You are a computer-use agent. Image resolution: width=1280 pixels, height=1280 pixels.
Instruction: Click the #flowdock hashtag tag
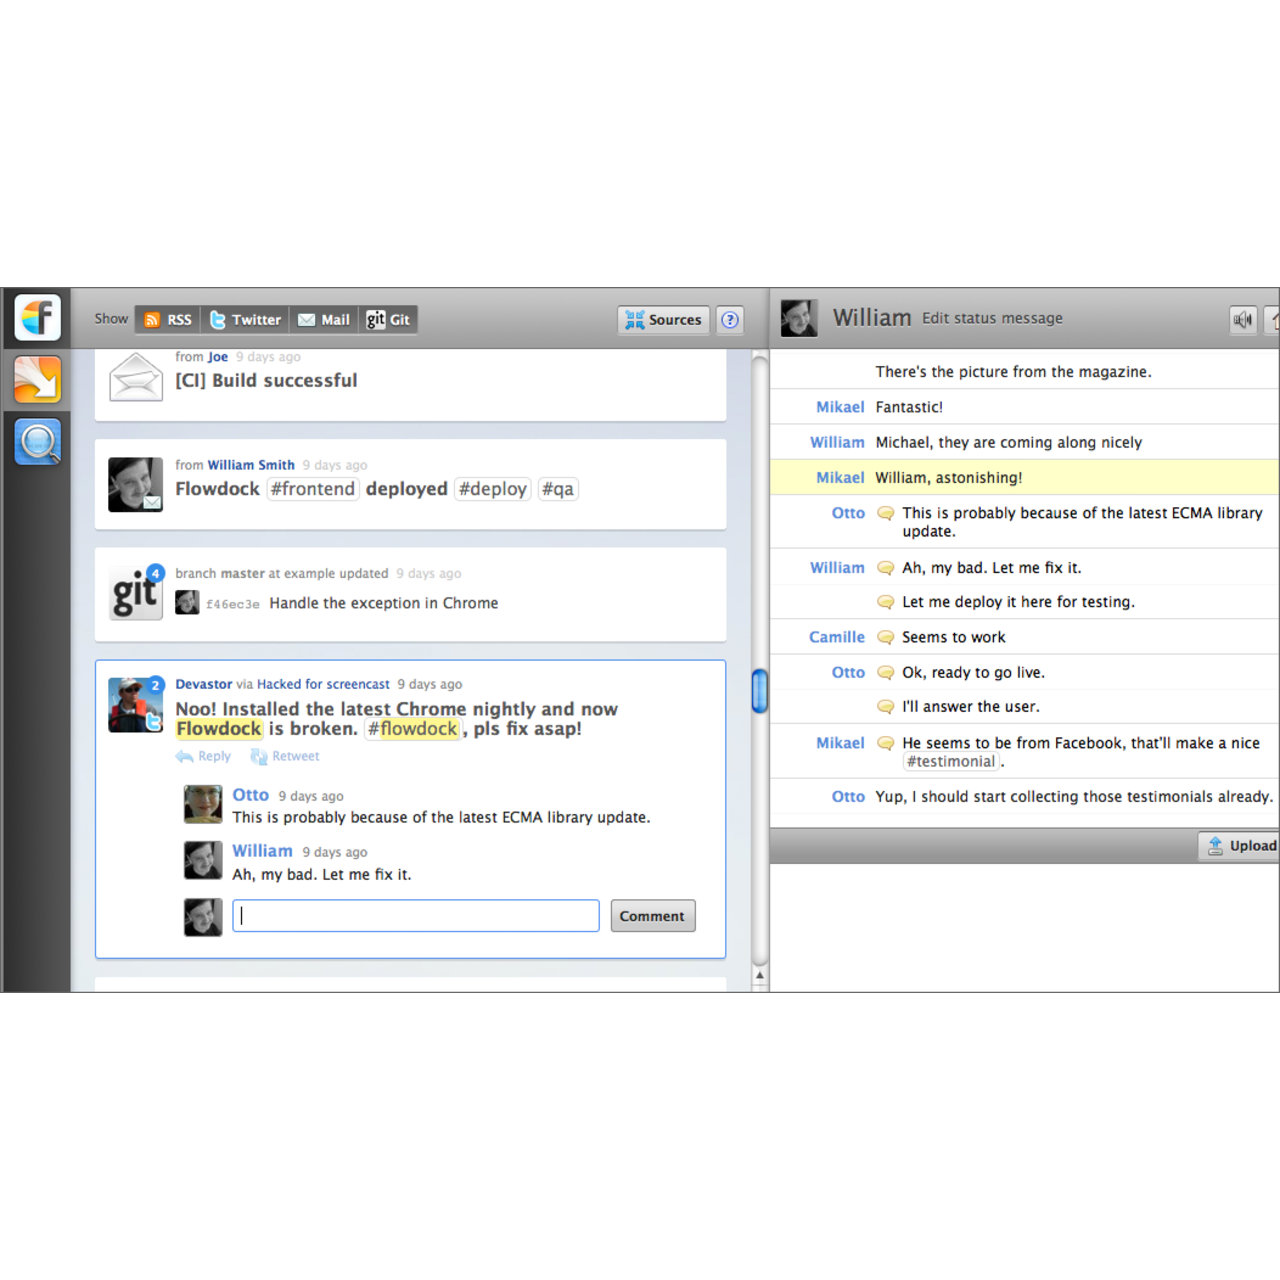413,729
